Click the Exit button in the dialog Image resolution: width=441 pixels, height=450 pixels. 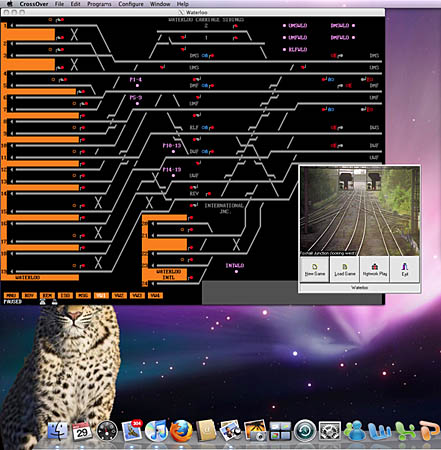(405, 269)
